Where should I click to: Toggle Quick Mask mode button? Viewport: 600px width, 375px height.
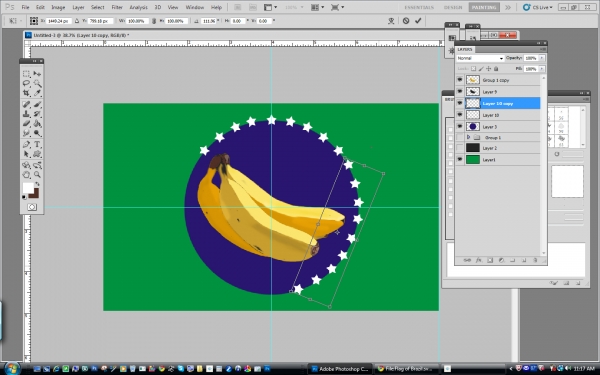[x=32, y=207]
